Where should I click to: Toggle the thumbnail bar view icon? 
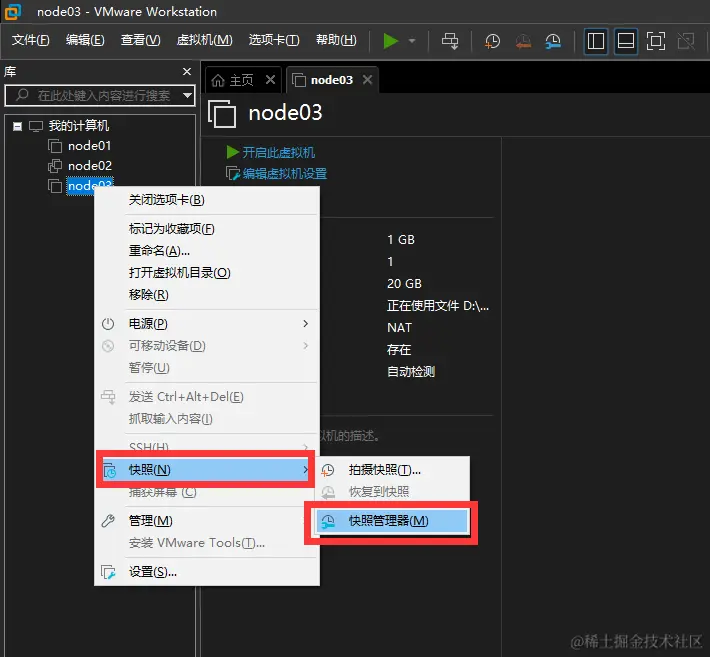[626, 41]
